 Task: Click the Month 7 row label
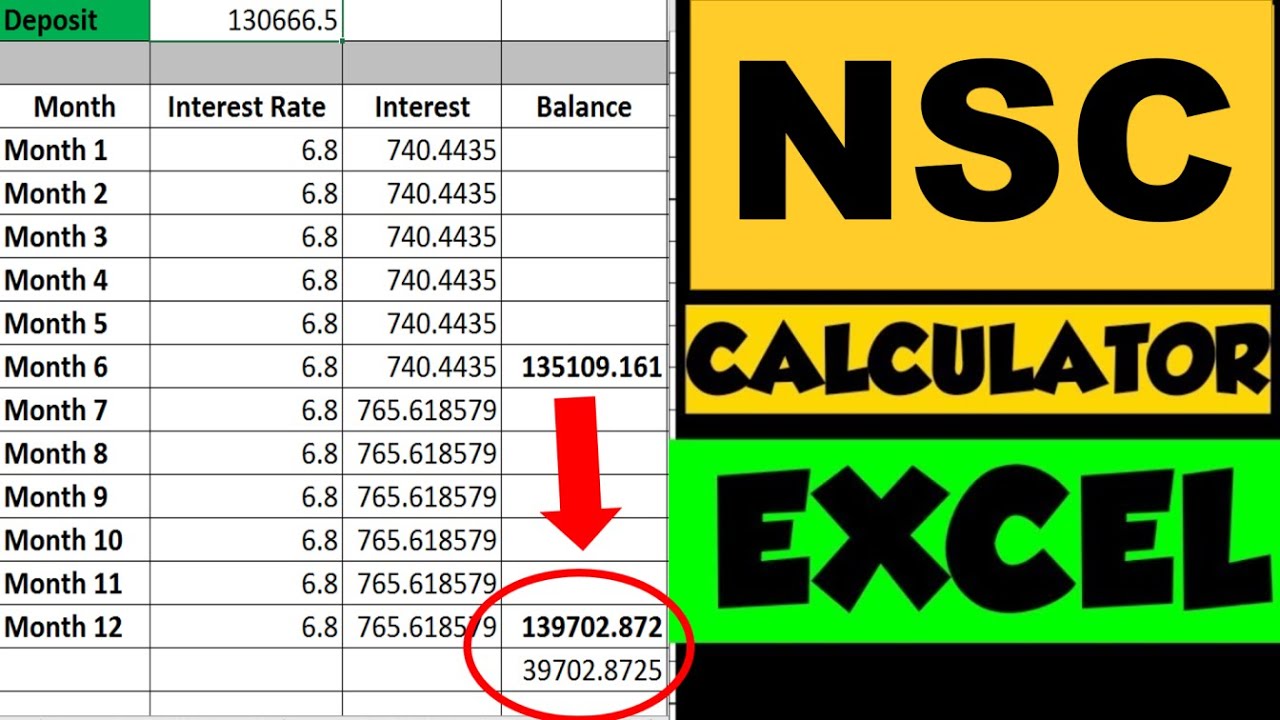[x=75, y=410]
